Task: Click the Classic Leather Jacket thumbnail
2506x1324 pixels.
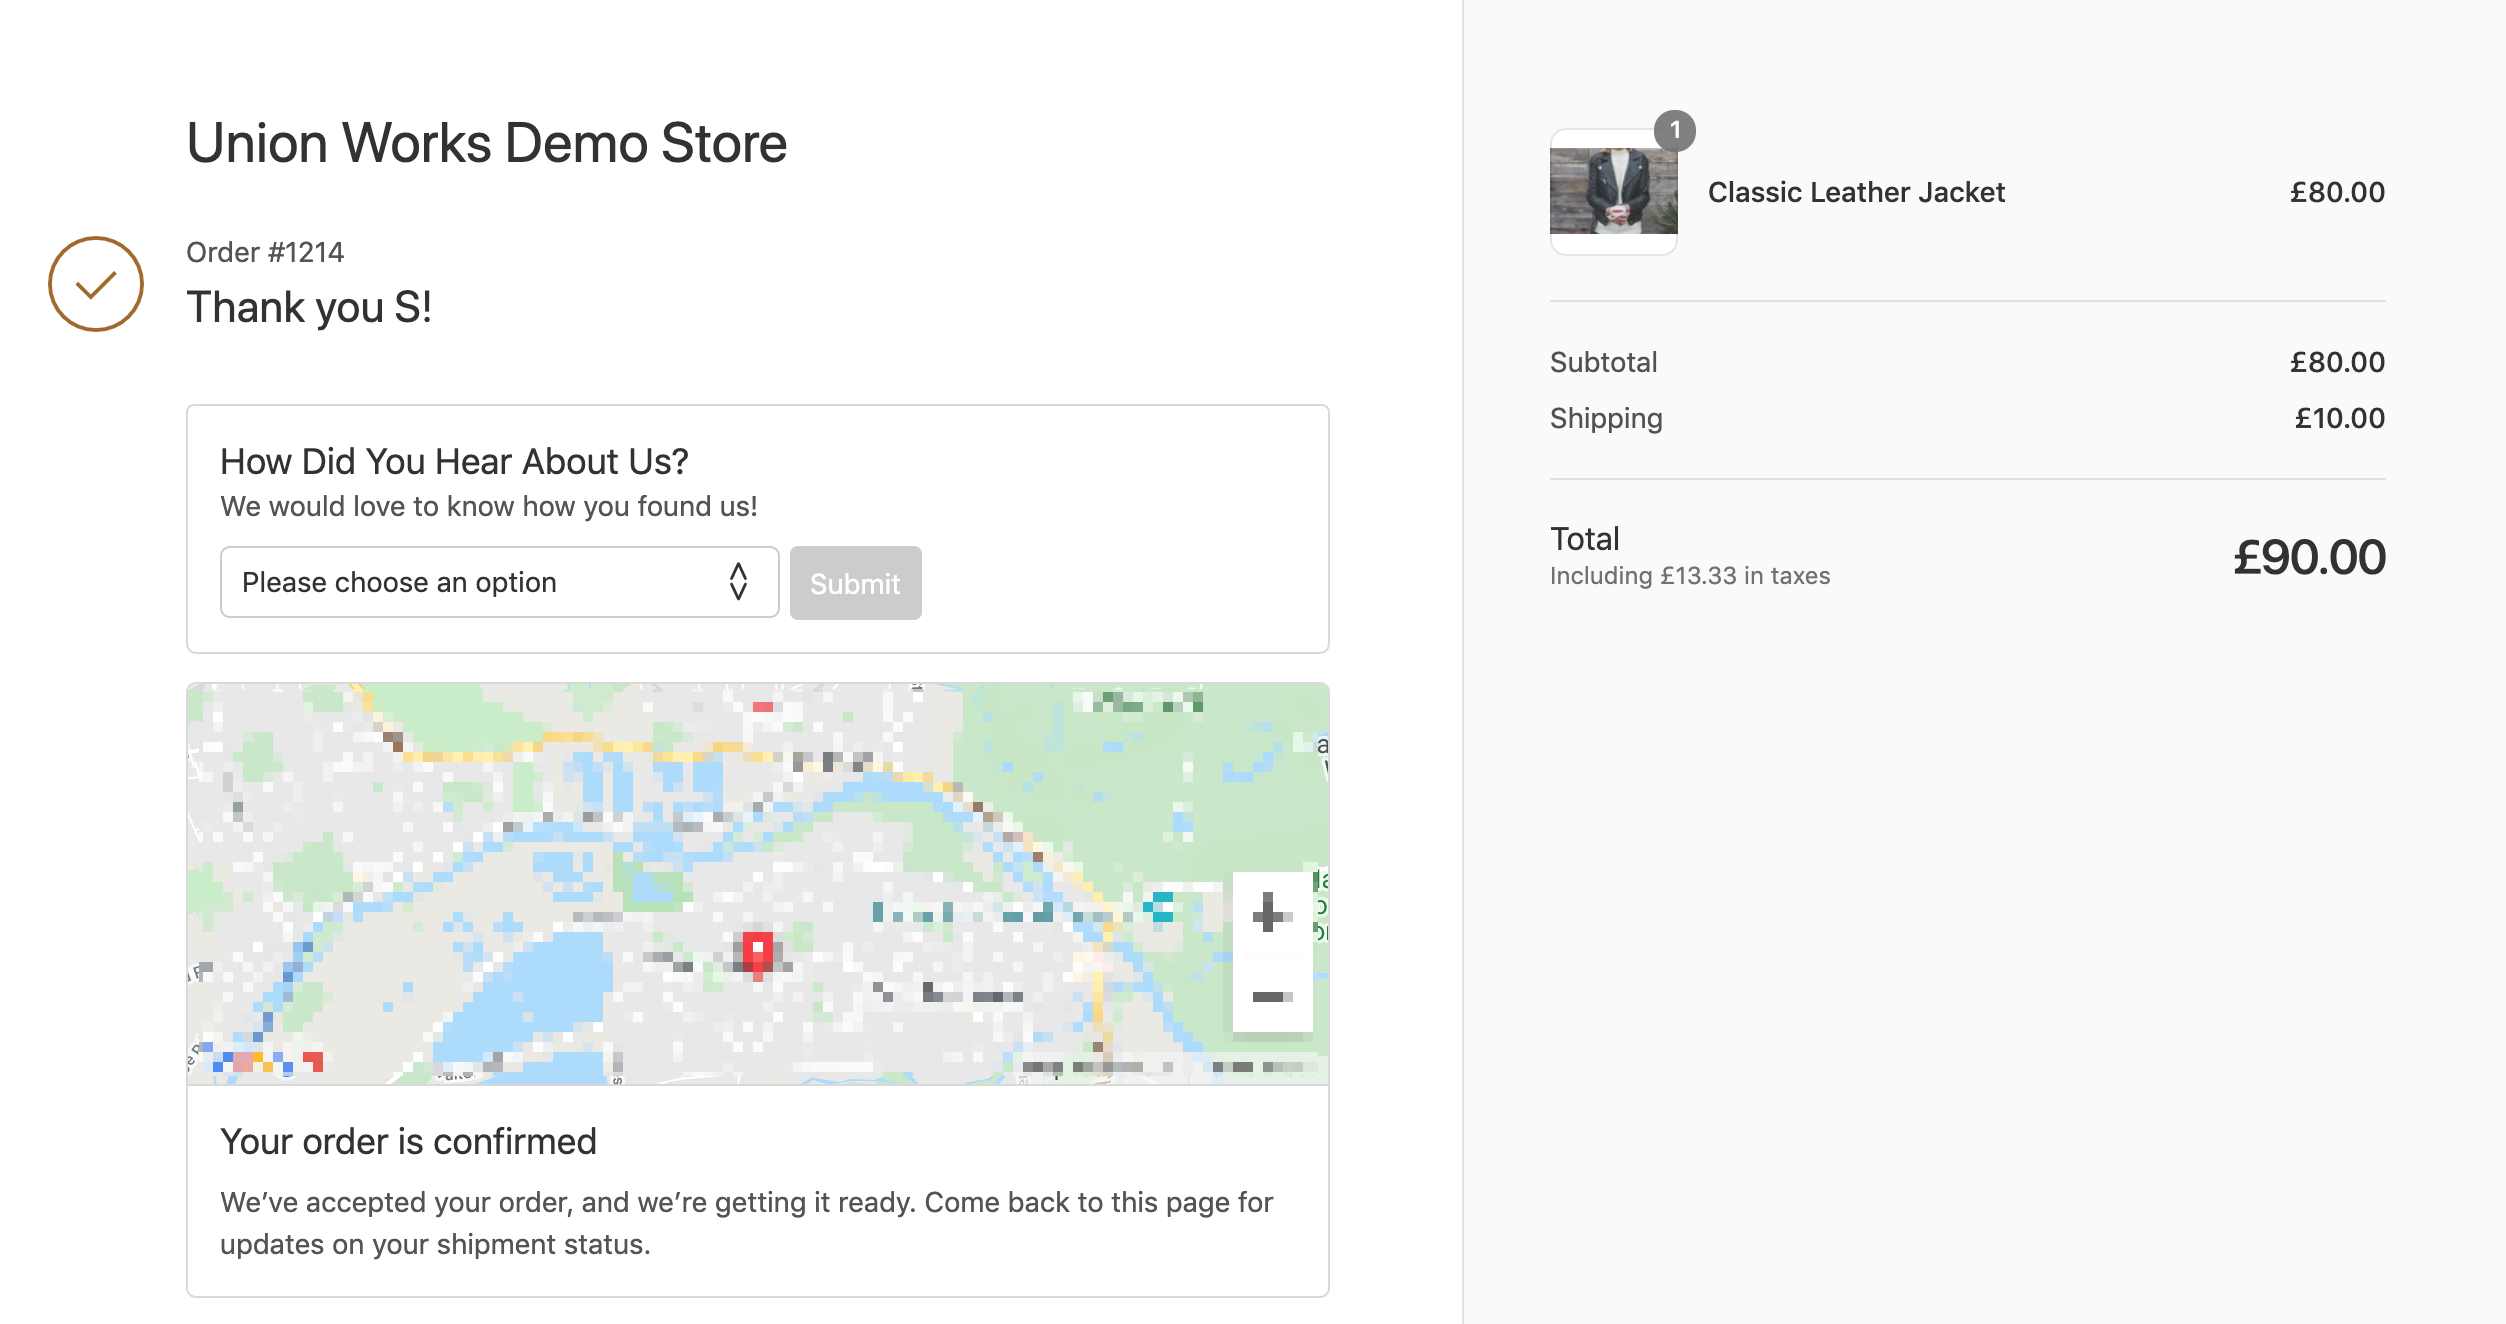Action: (x=1613, y=192)
